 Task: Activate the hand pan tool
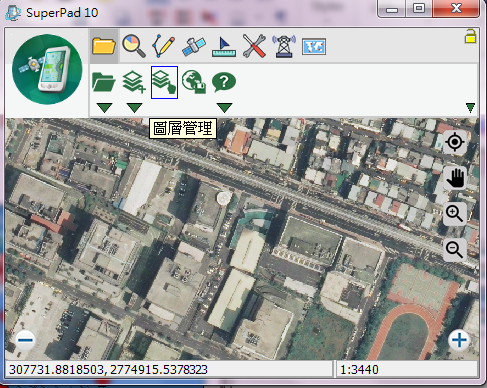455,178
